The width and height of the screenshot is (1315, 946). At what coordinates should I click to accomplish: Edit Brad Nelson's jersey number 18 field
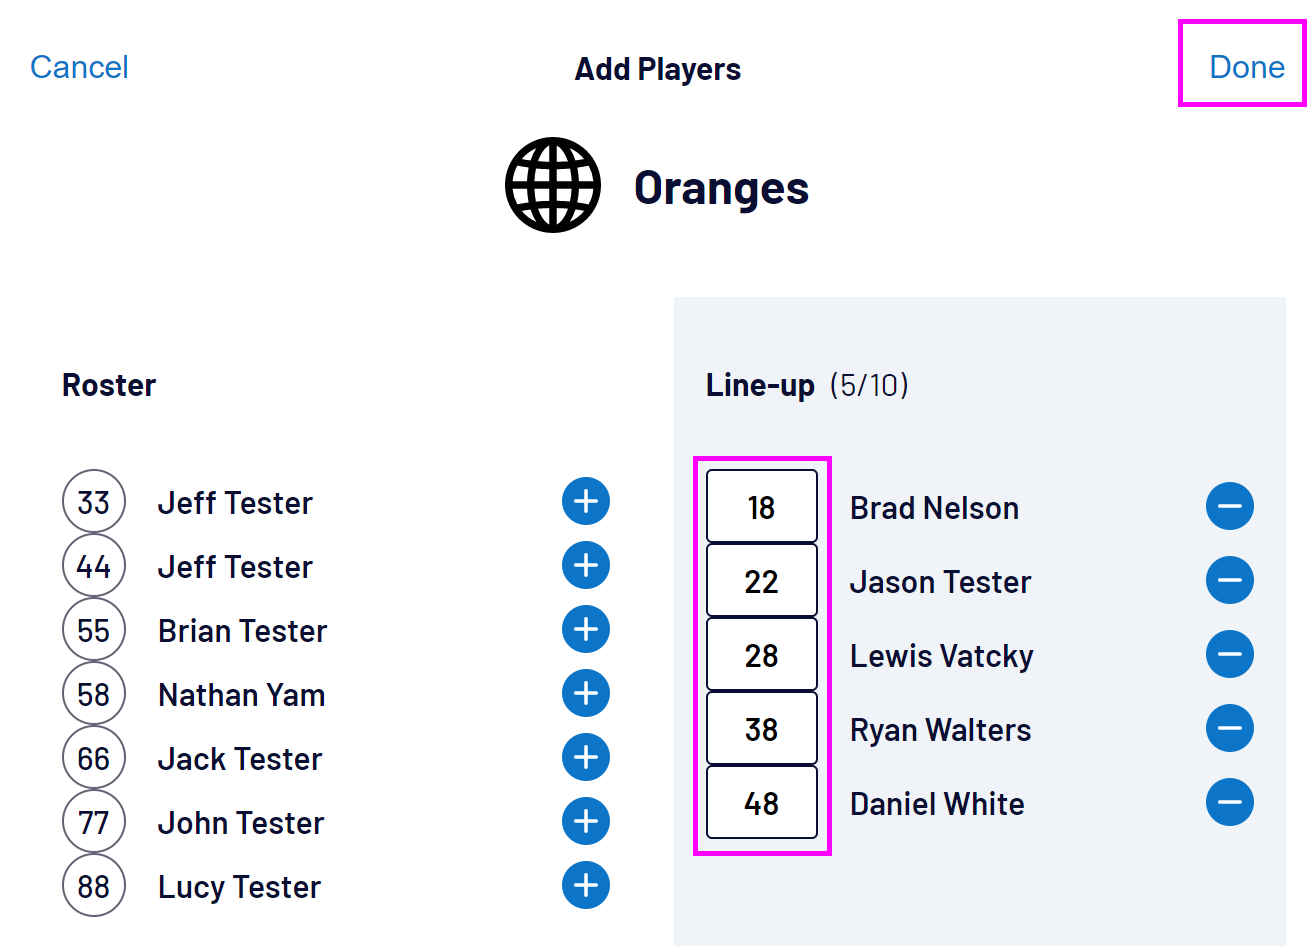pyautogui.click(x=761, y=507)
